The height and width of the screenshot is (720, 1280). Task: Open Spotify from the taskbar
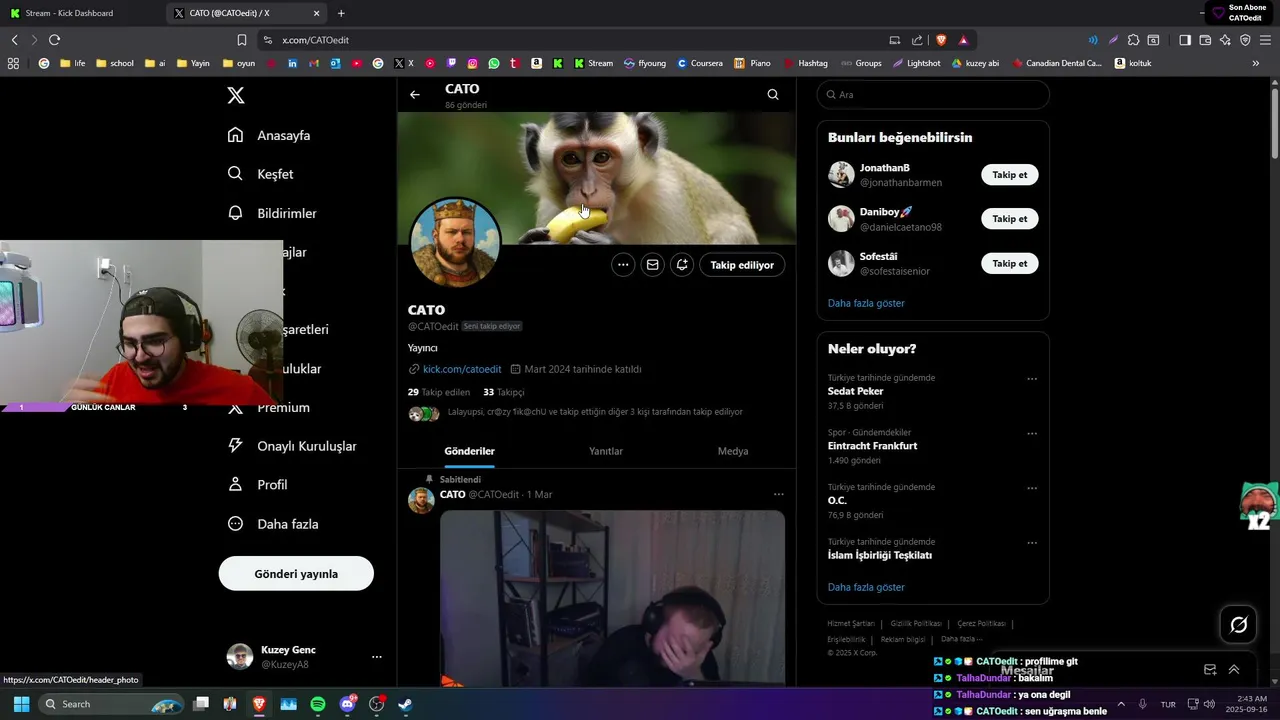click(x=318, y=704)
